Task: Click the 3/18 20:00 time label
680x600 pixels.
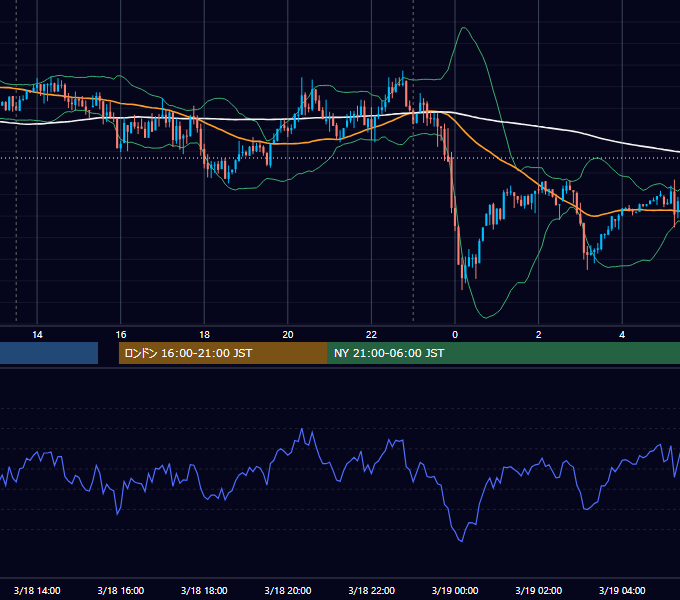Action: click(288, 590)
